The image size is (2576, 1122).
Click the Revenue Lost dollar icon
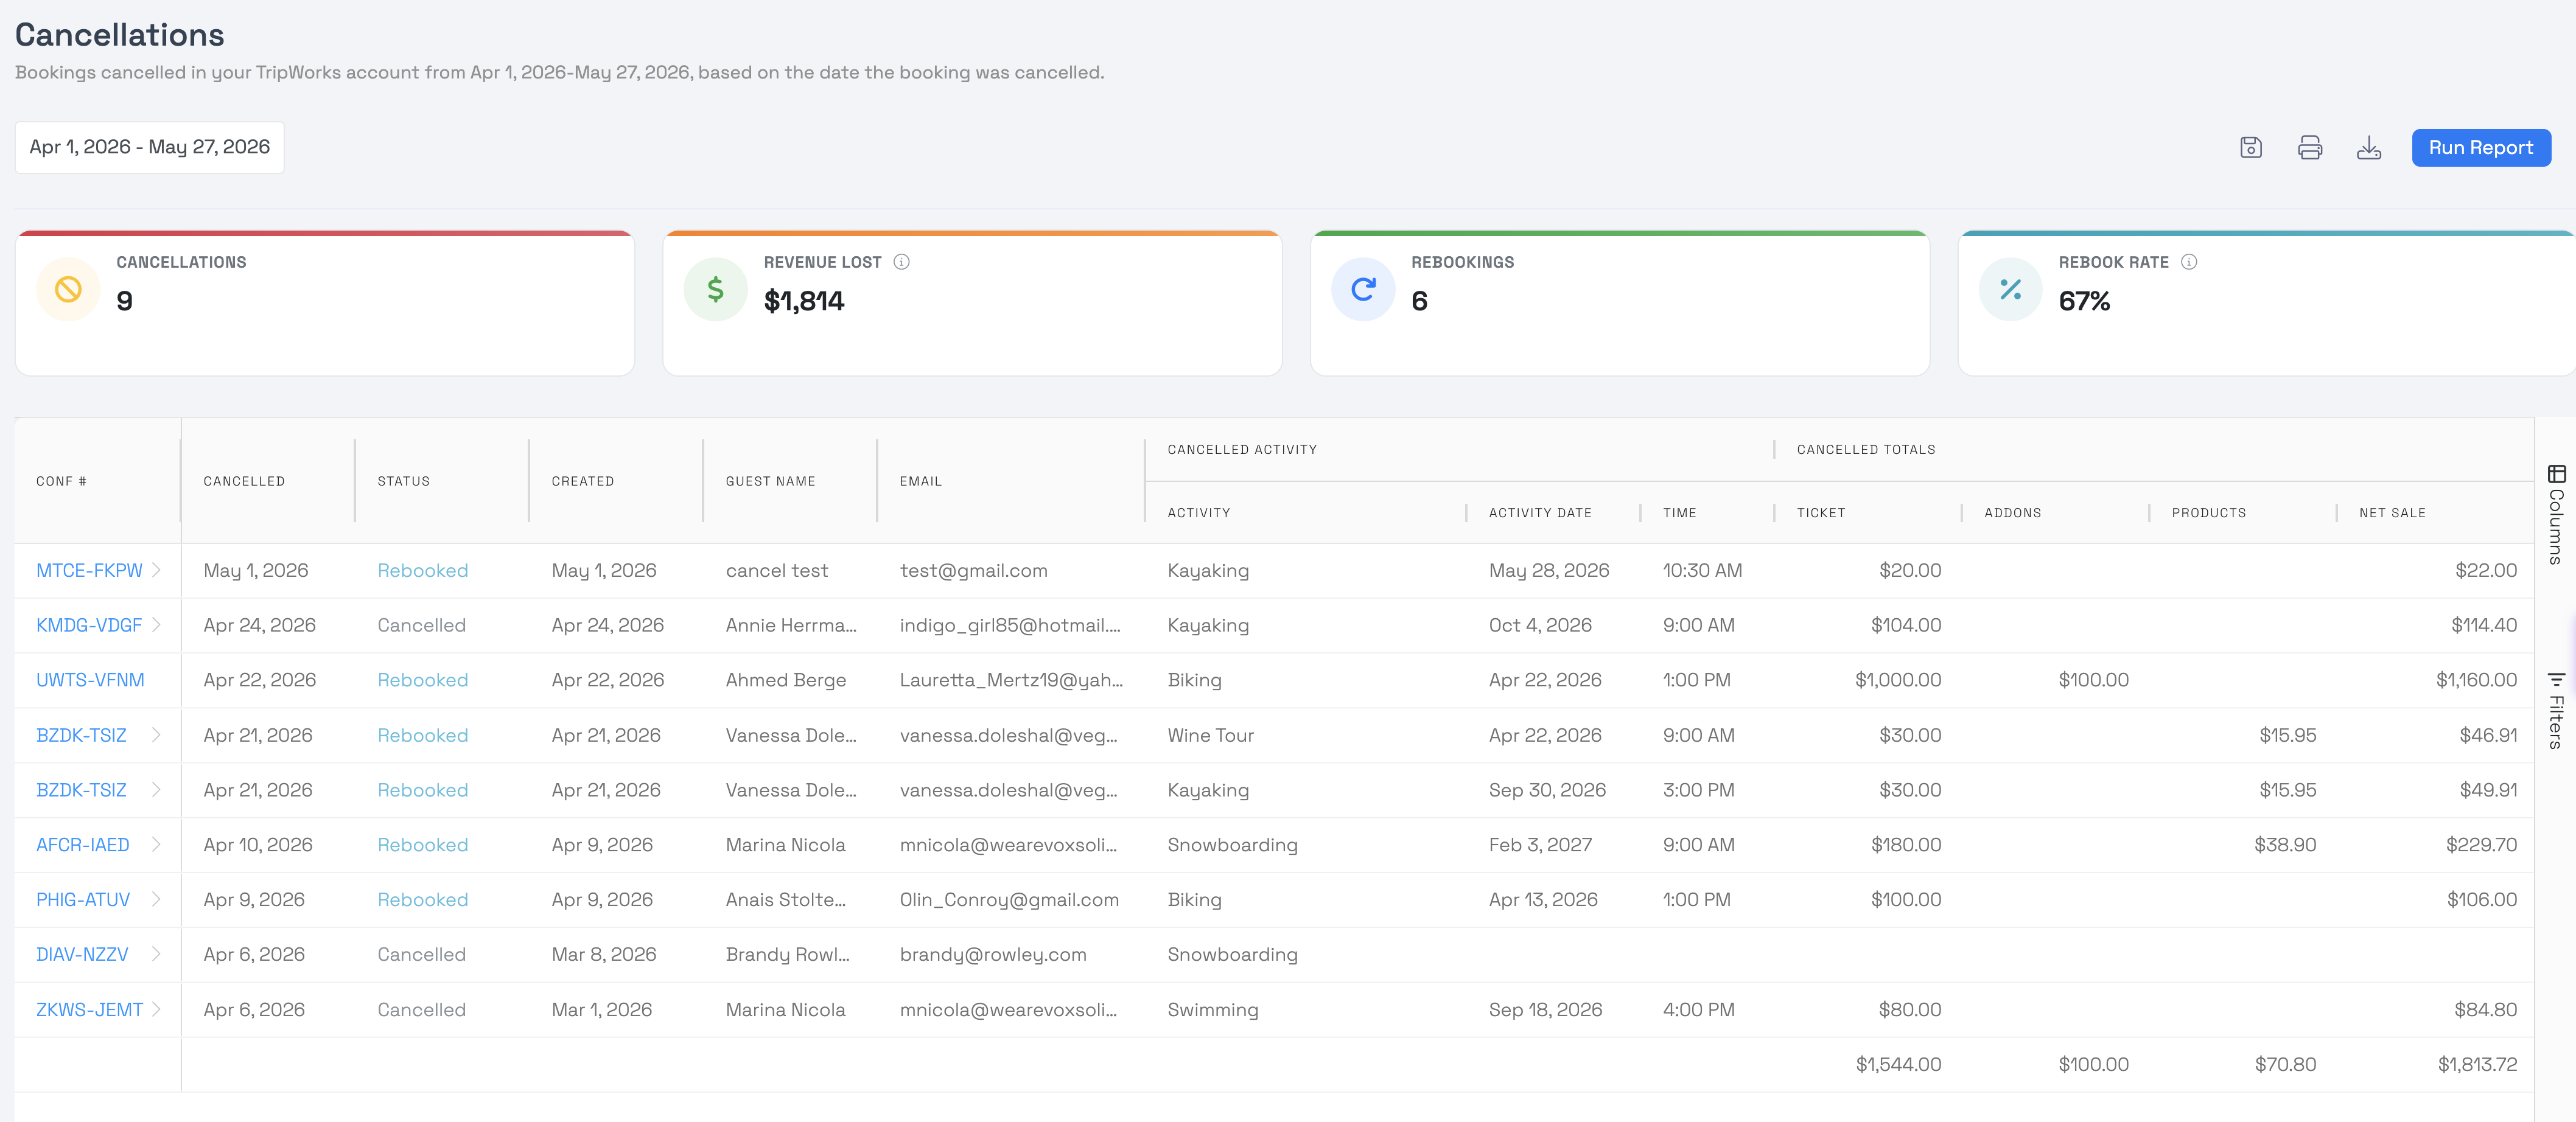(715, 289)
